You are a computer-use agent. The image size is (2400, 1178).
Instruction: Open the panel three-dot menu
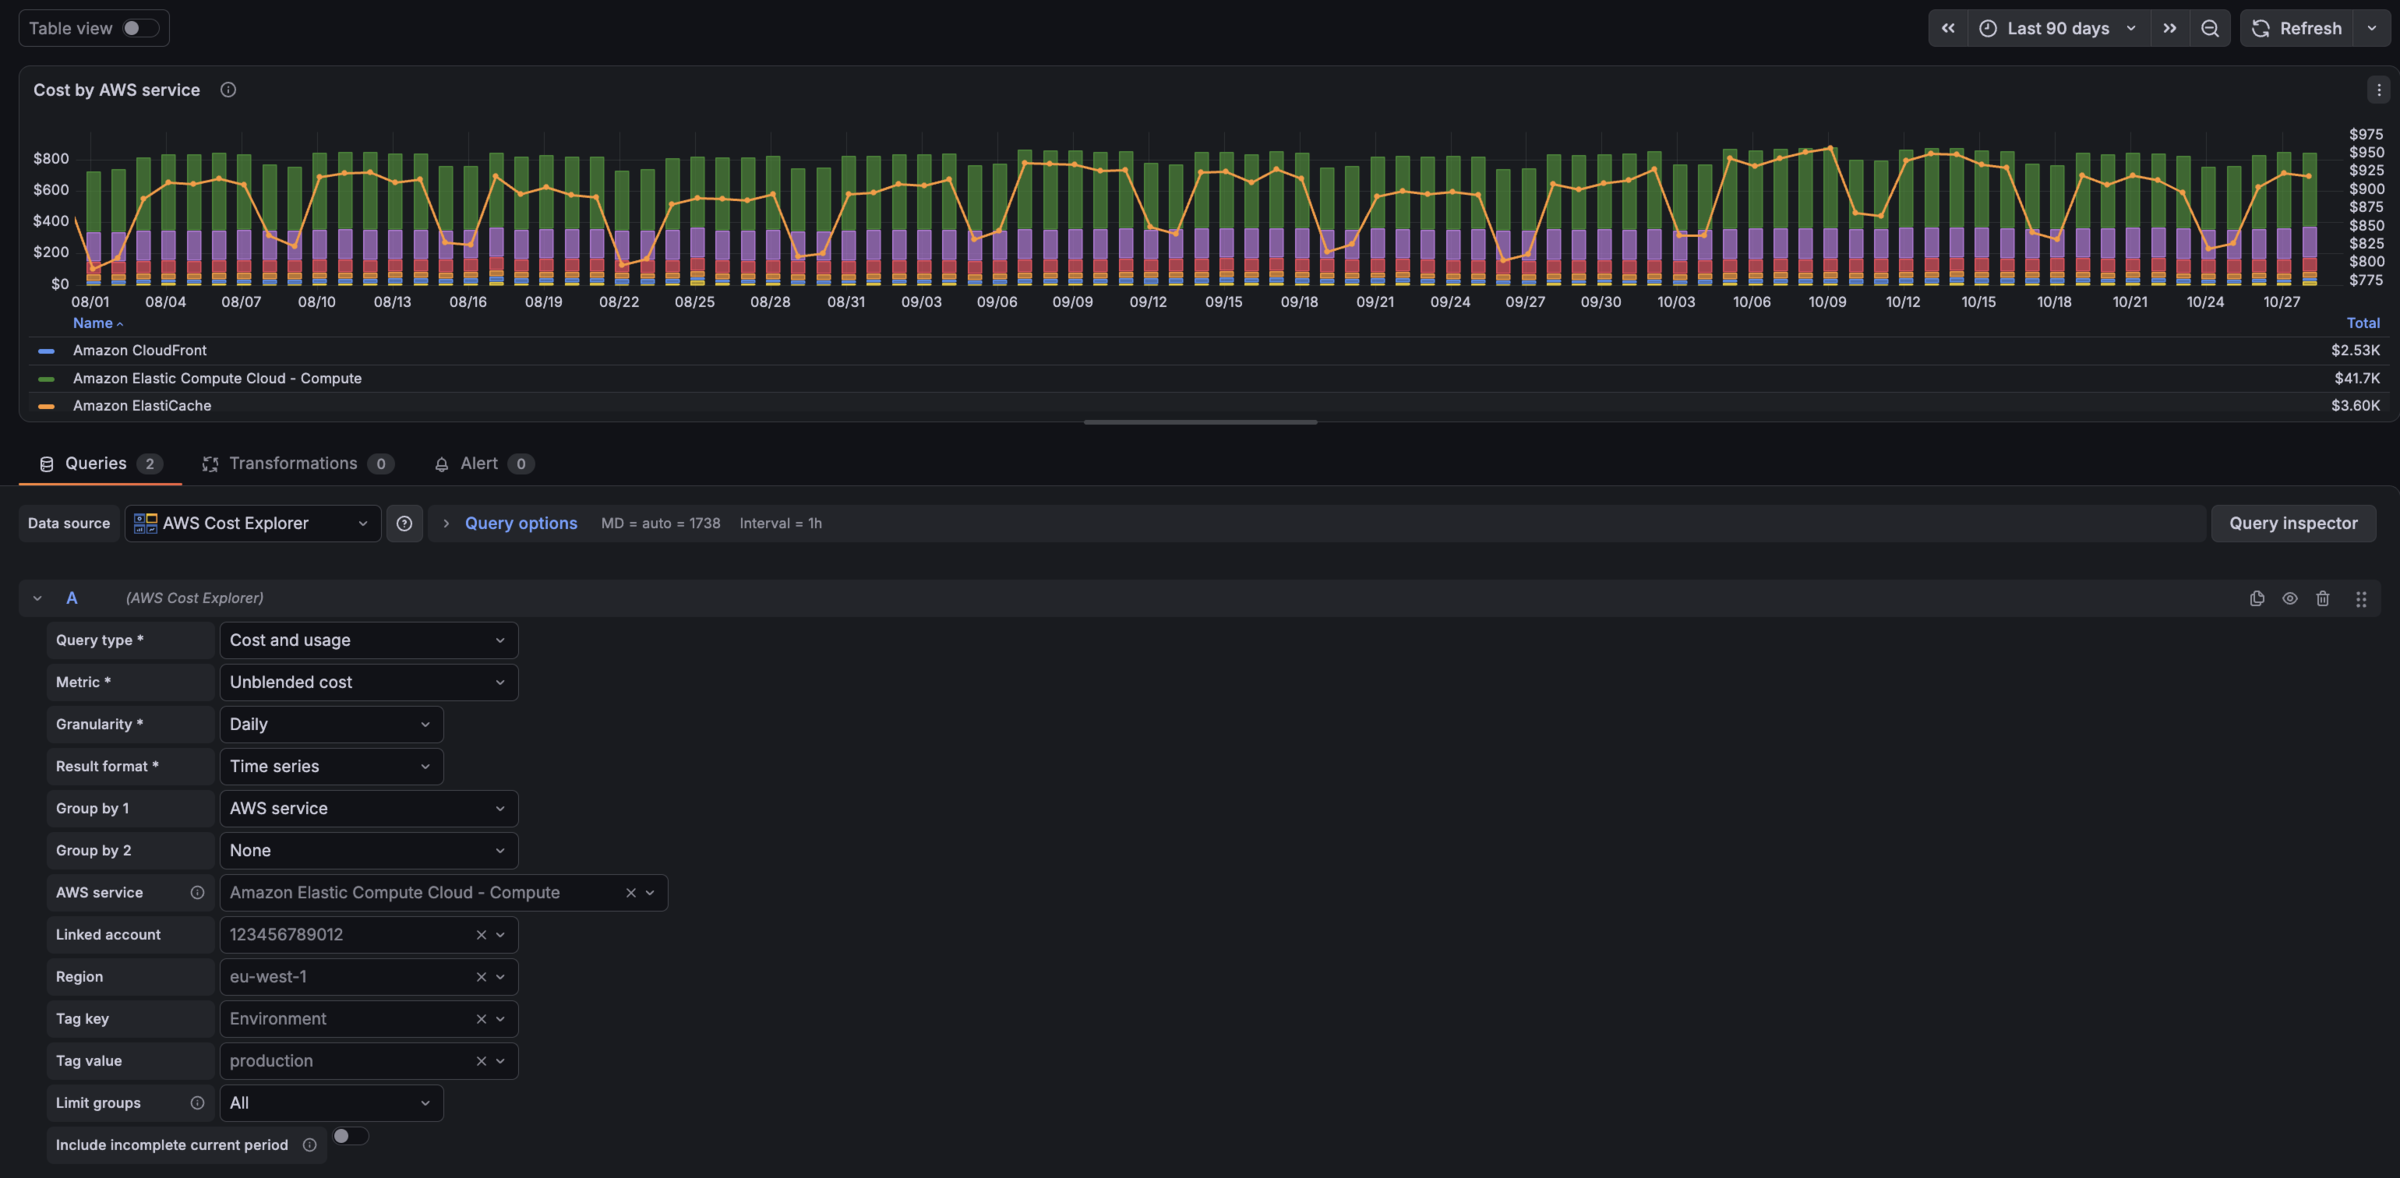click(x=2379, y=90)
